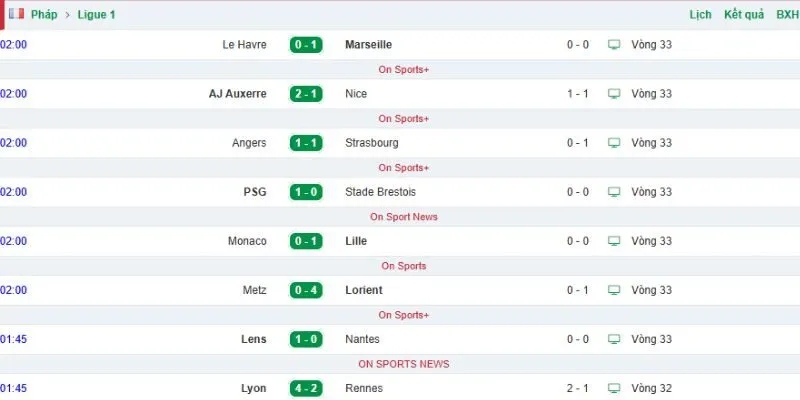This screenshot has width=800, height=400.
Task: Open the Stade Brestois team link
Action: (381, 192)
